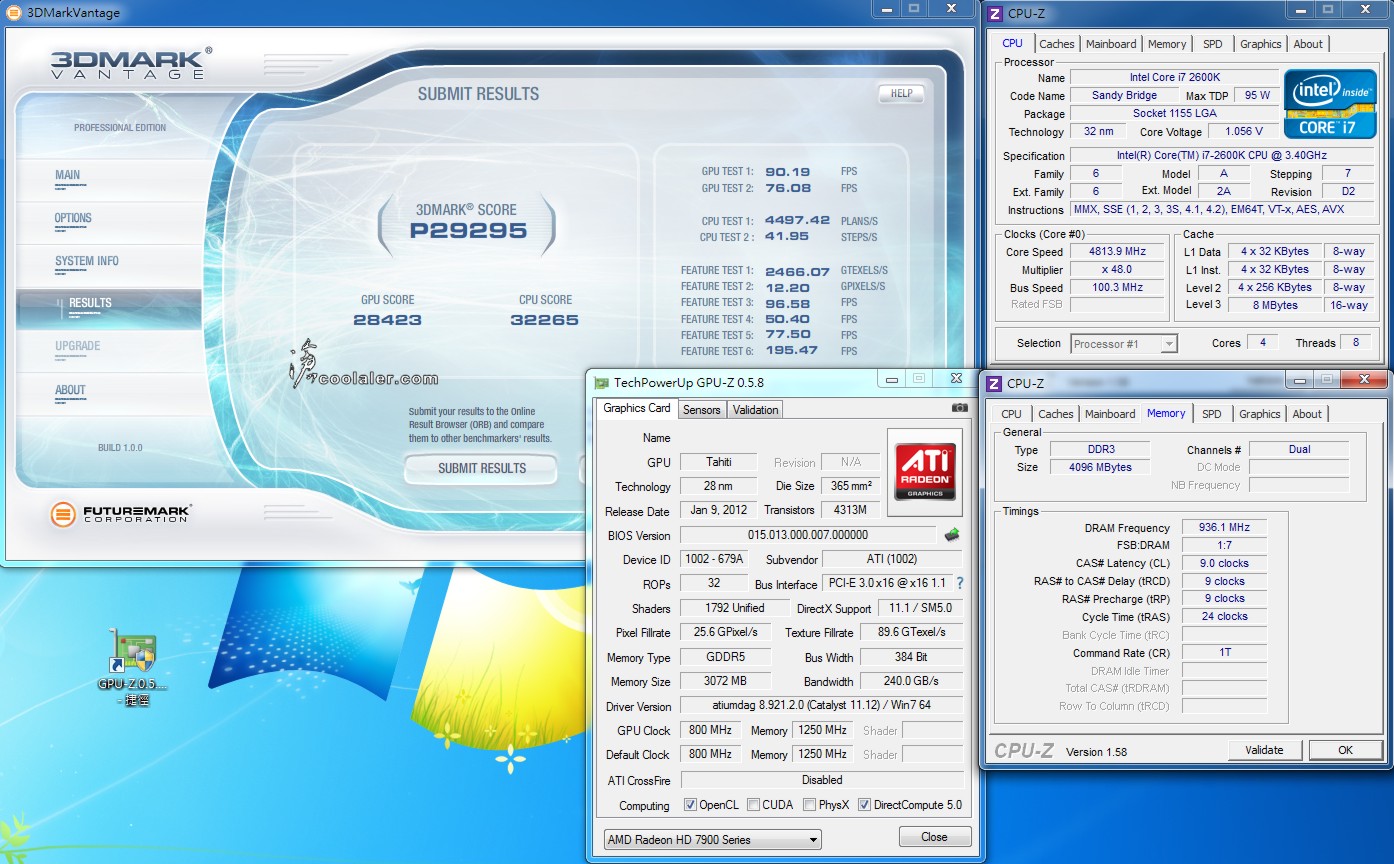Screen dimensions: 1394x864
Task: Switch to Mainboard tab in top CPU-Z window
Action: (x=1111, y=44)
